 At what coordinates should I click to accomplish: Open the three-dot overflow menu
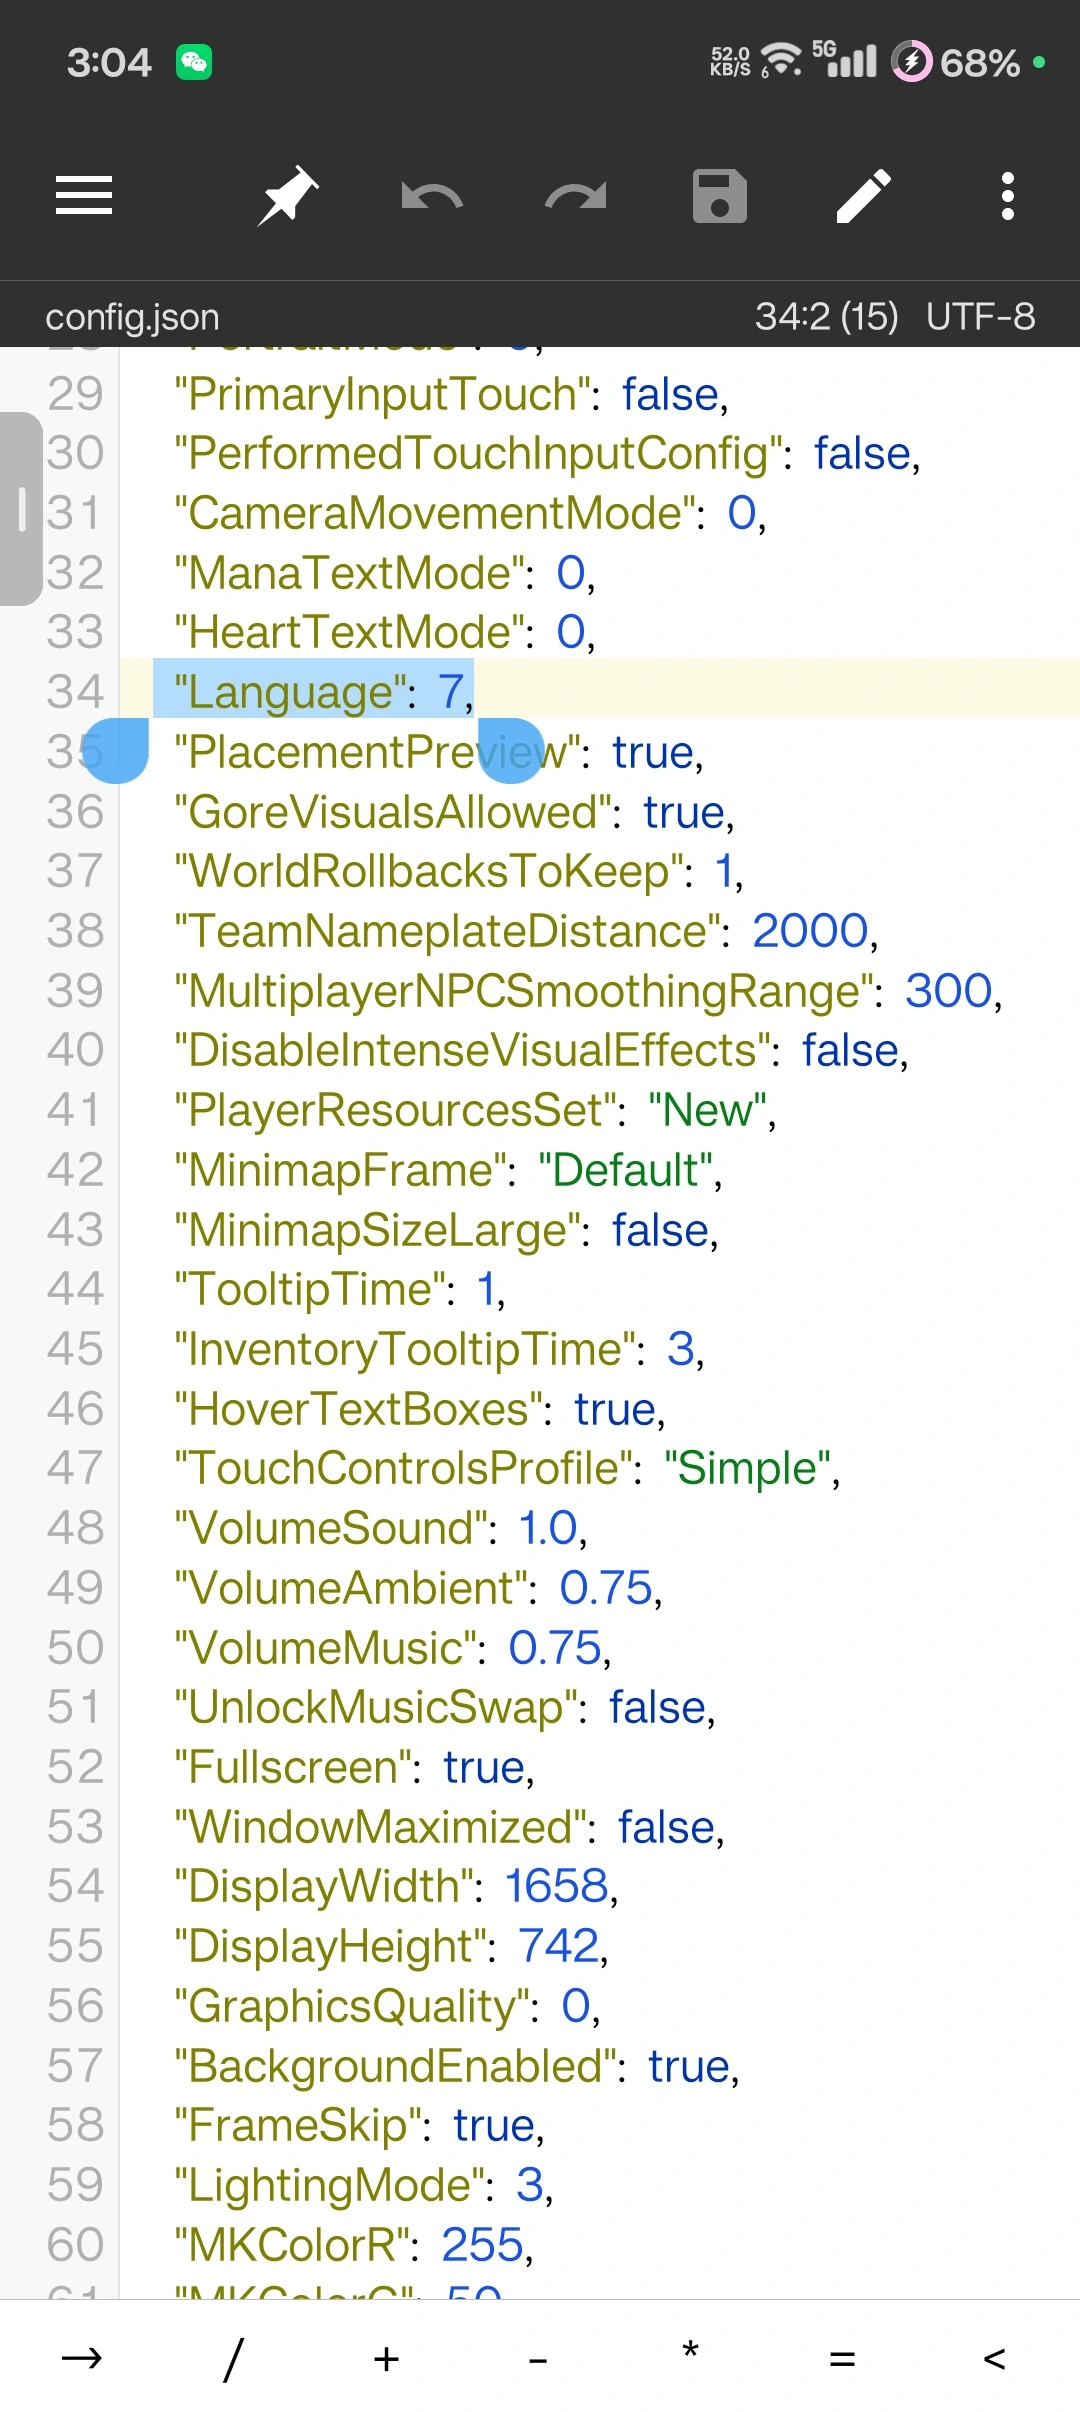click(x=1008, y=196)
